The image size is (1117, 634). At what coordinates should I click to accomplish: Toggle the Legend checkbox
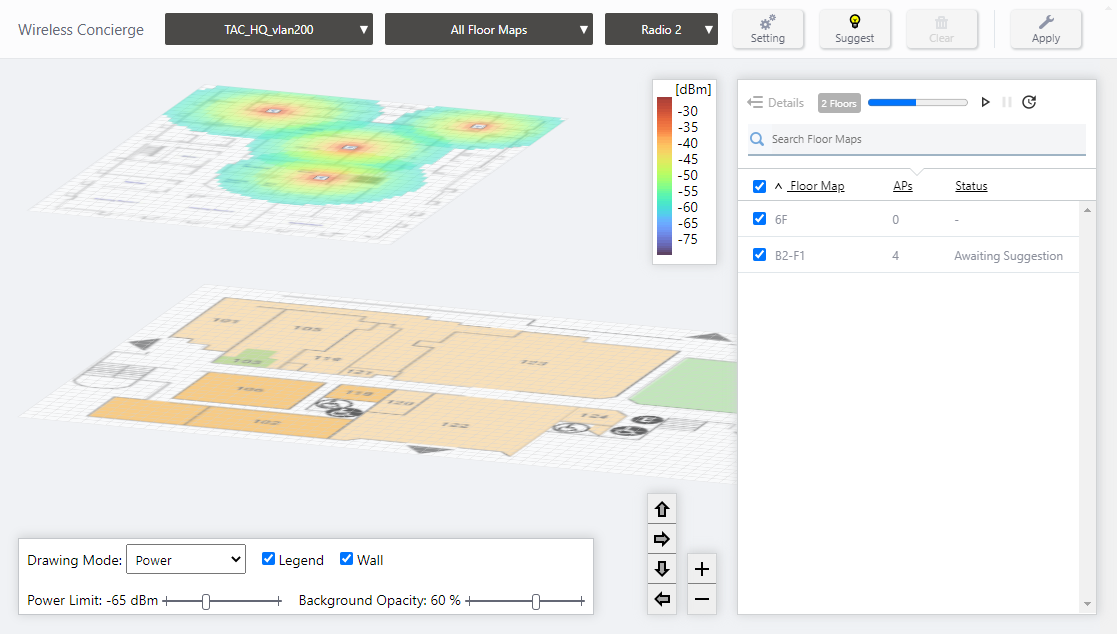click(x=268, y=559)
